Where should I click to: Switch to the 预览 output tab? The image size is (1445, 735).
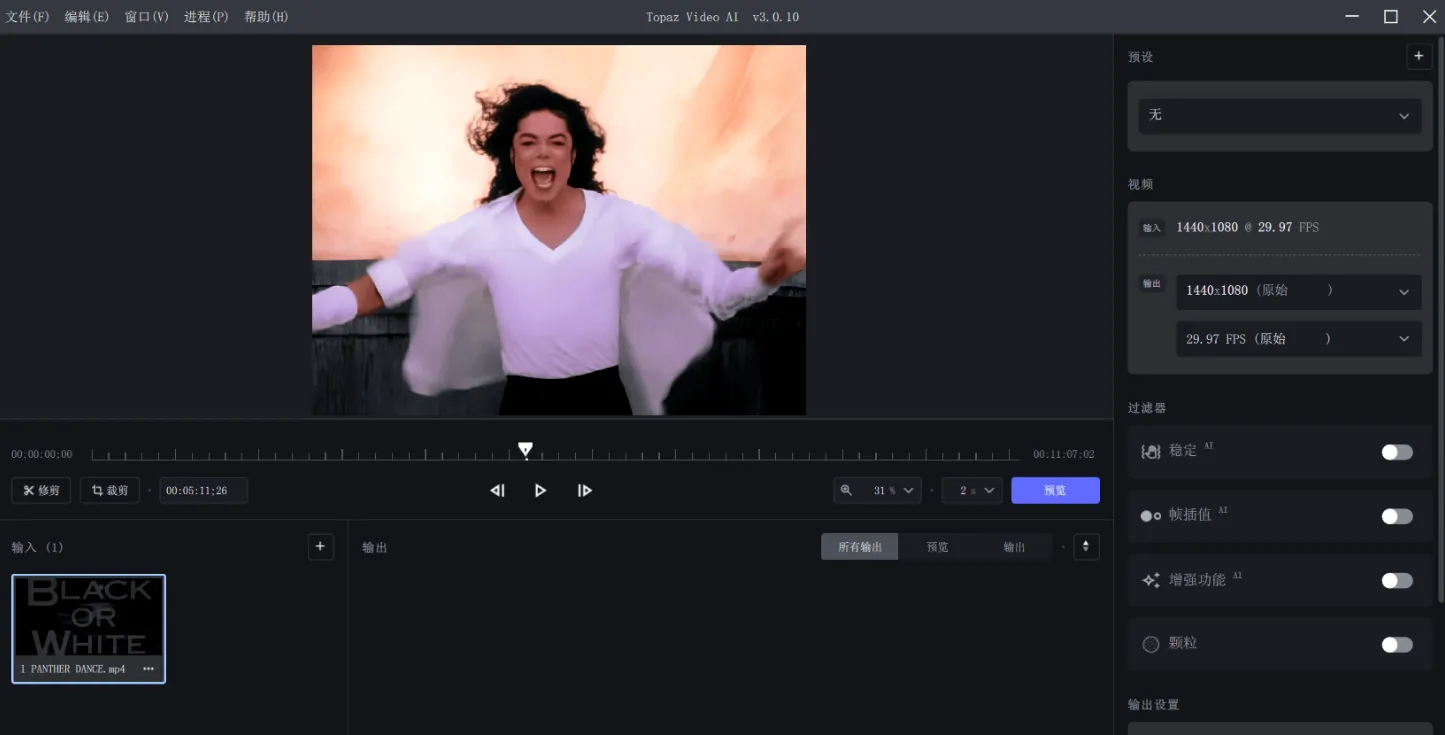coord(937,546)
